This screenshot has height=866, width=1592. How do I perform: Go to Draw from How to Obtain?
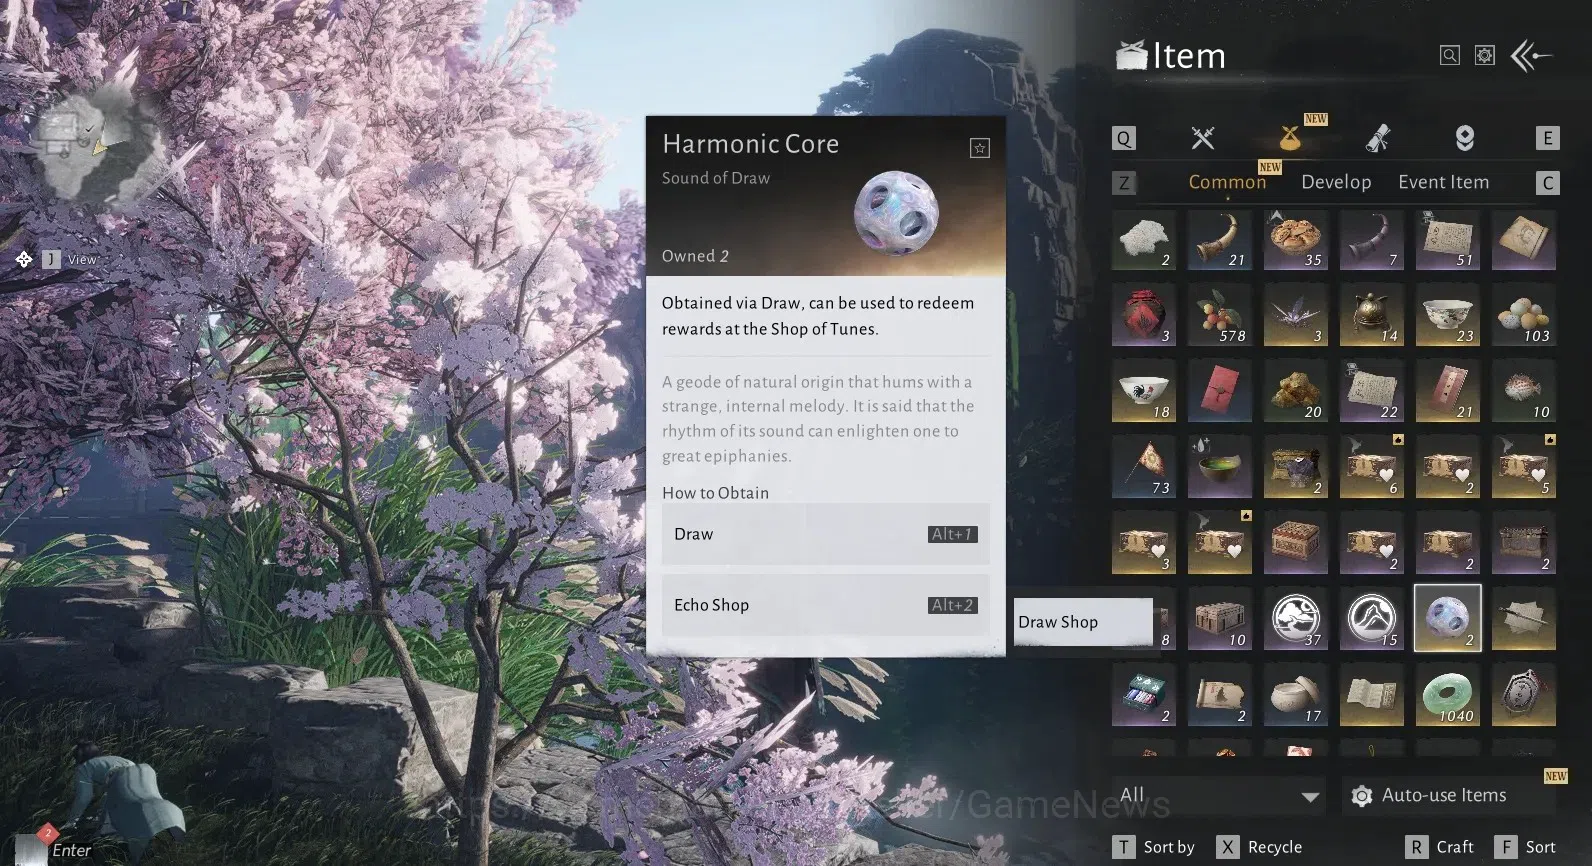click(x=826, y=534)
